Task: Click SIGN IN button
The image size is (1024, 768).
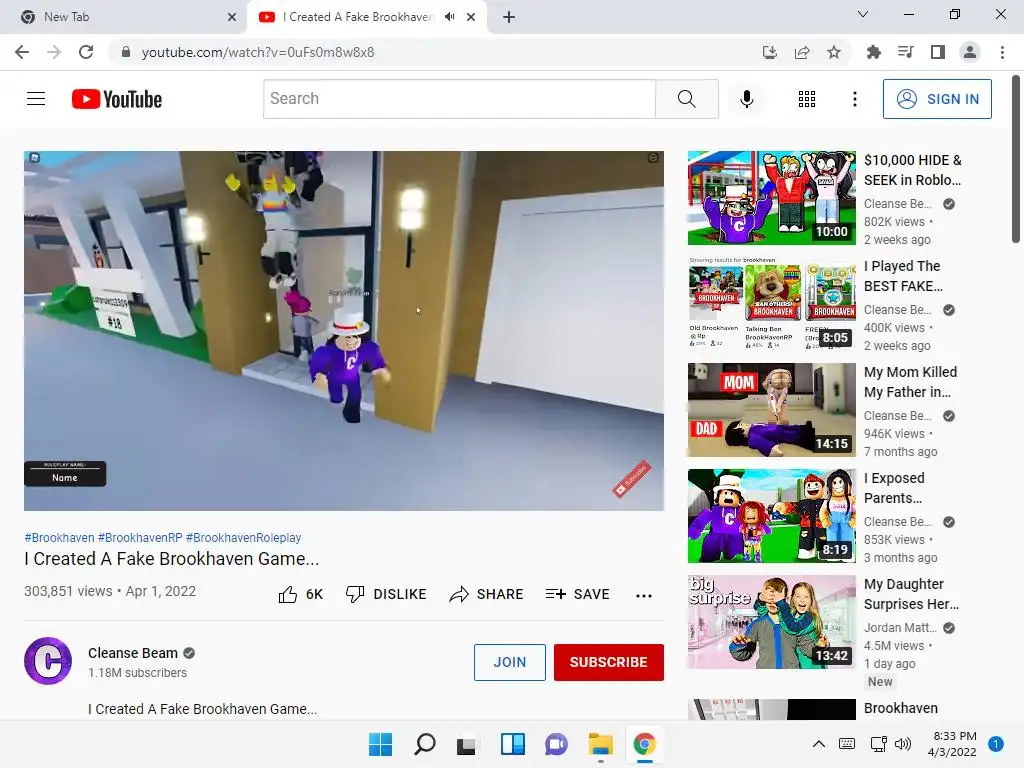Action: [x=936, y=99]
